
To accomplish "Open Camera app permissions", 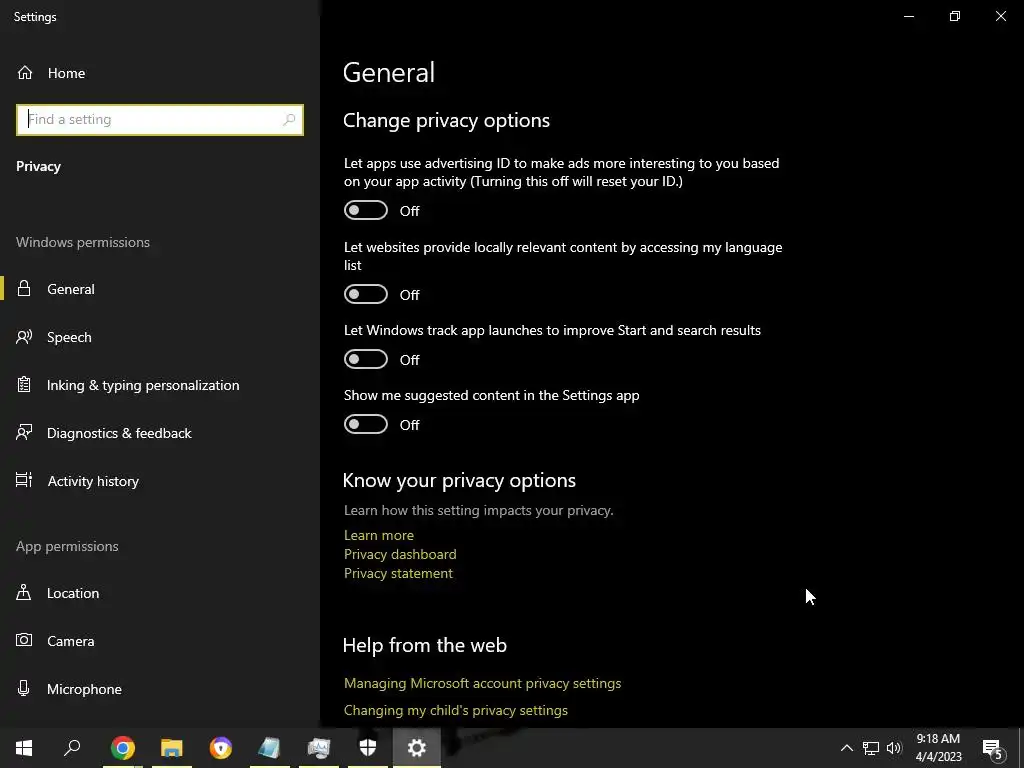I will (x=160, y=641).
